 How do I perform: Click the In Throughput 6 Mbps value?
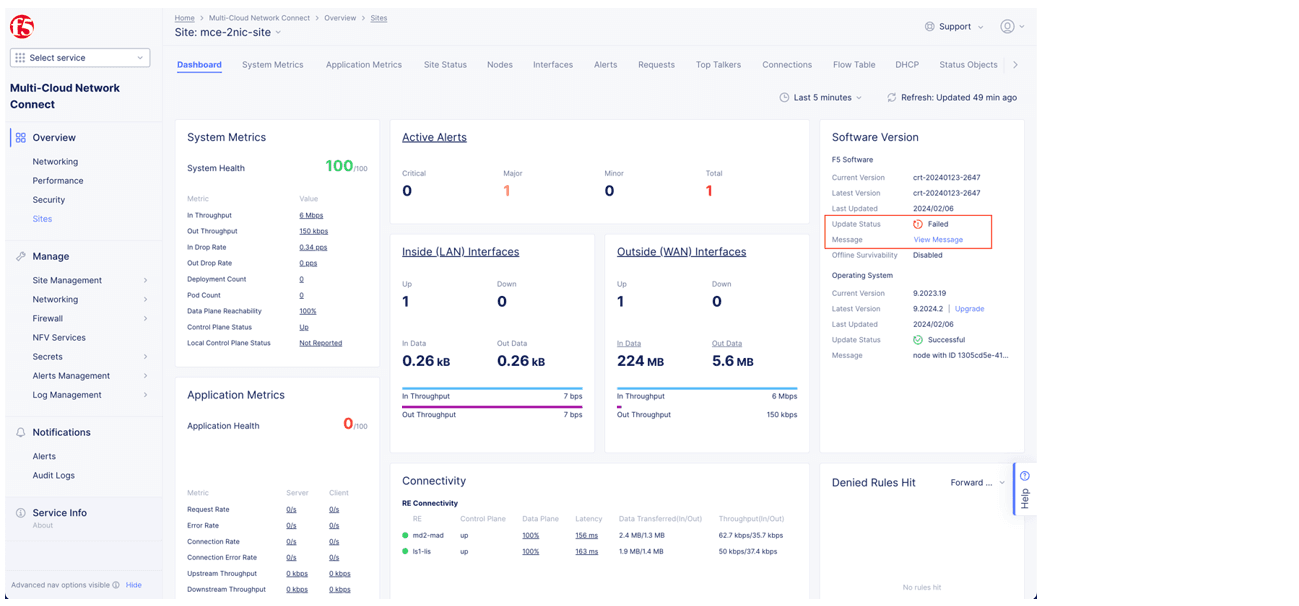[311, 216]
